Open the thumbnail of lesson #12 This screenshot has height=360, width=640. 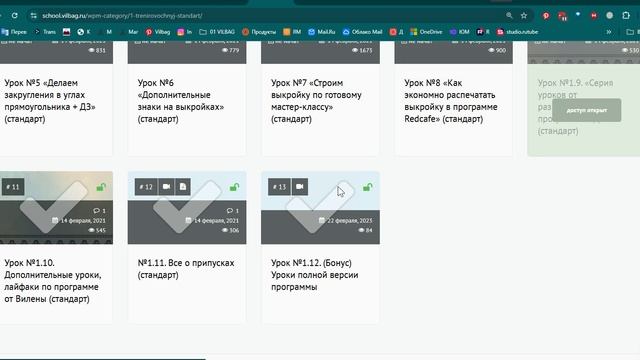pyautogui.click(x=187, y=208)
